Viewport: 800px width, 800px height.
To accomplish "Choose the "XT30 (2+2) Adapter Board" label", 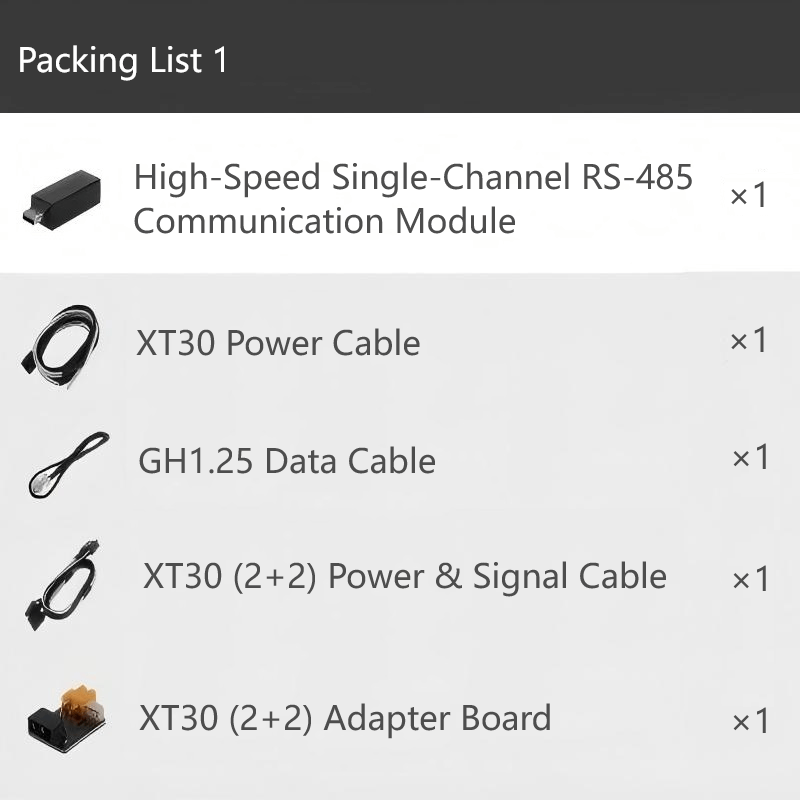I will [x=345, y=718].
